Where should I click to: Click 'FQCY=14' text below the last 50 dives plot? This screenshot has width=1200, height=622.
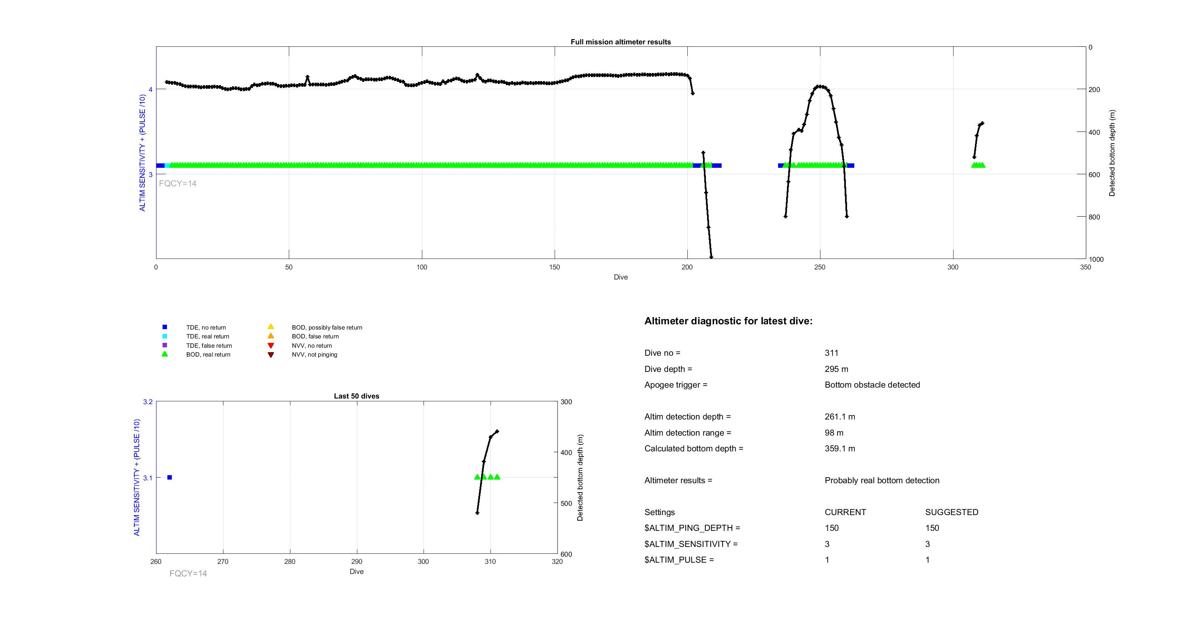(188, 573)
